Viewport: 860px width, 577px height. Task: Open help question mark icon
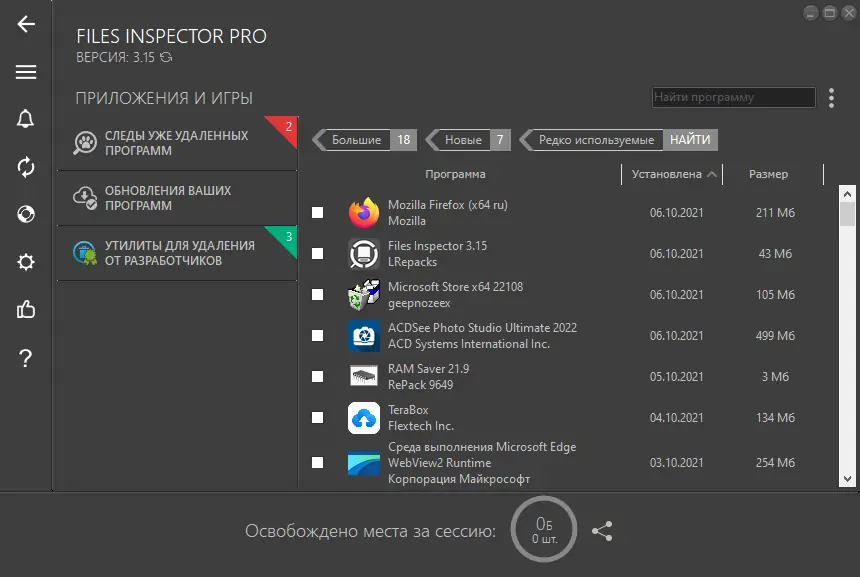26,358
